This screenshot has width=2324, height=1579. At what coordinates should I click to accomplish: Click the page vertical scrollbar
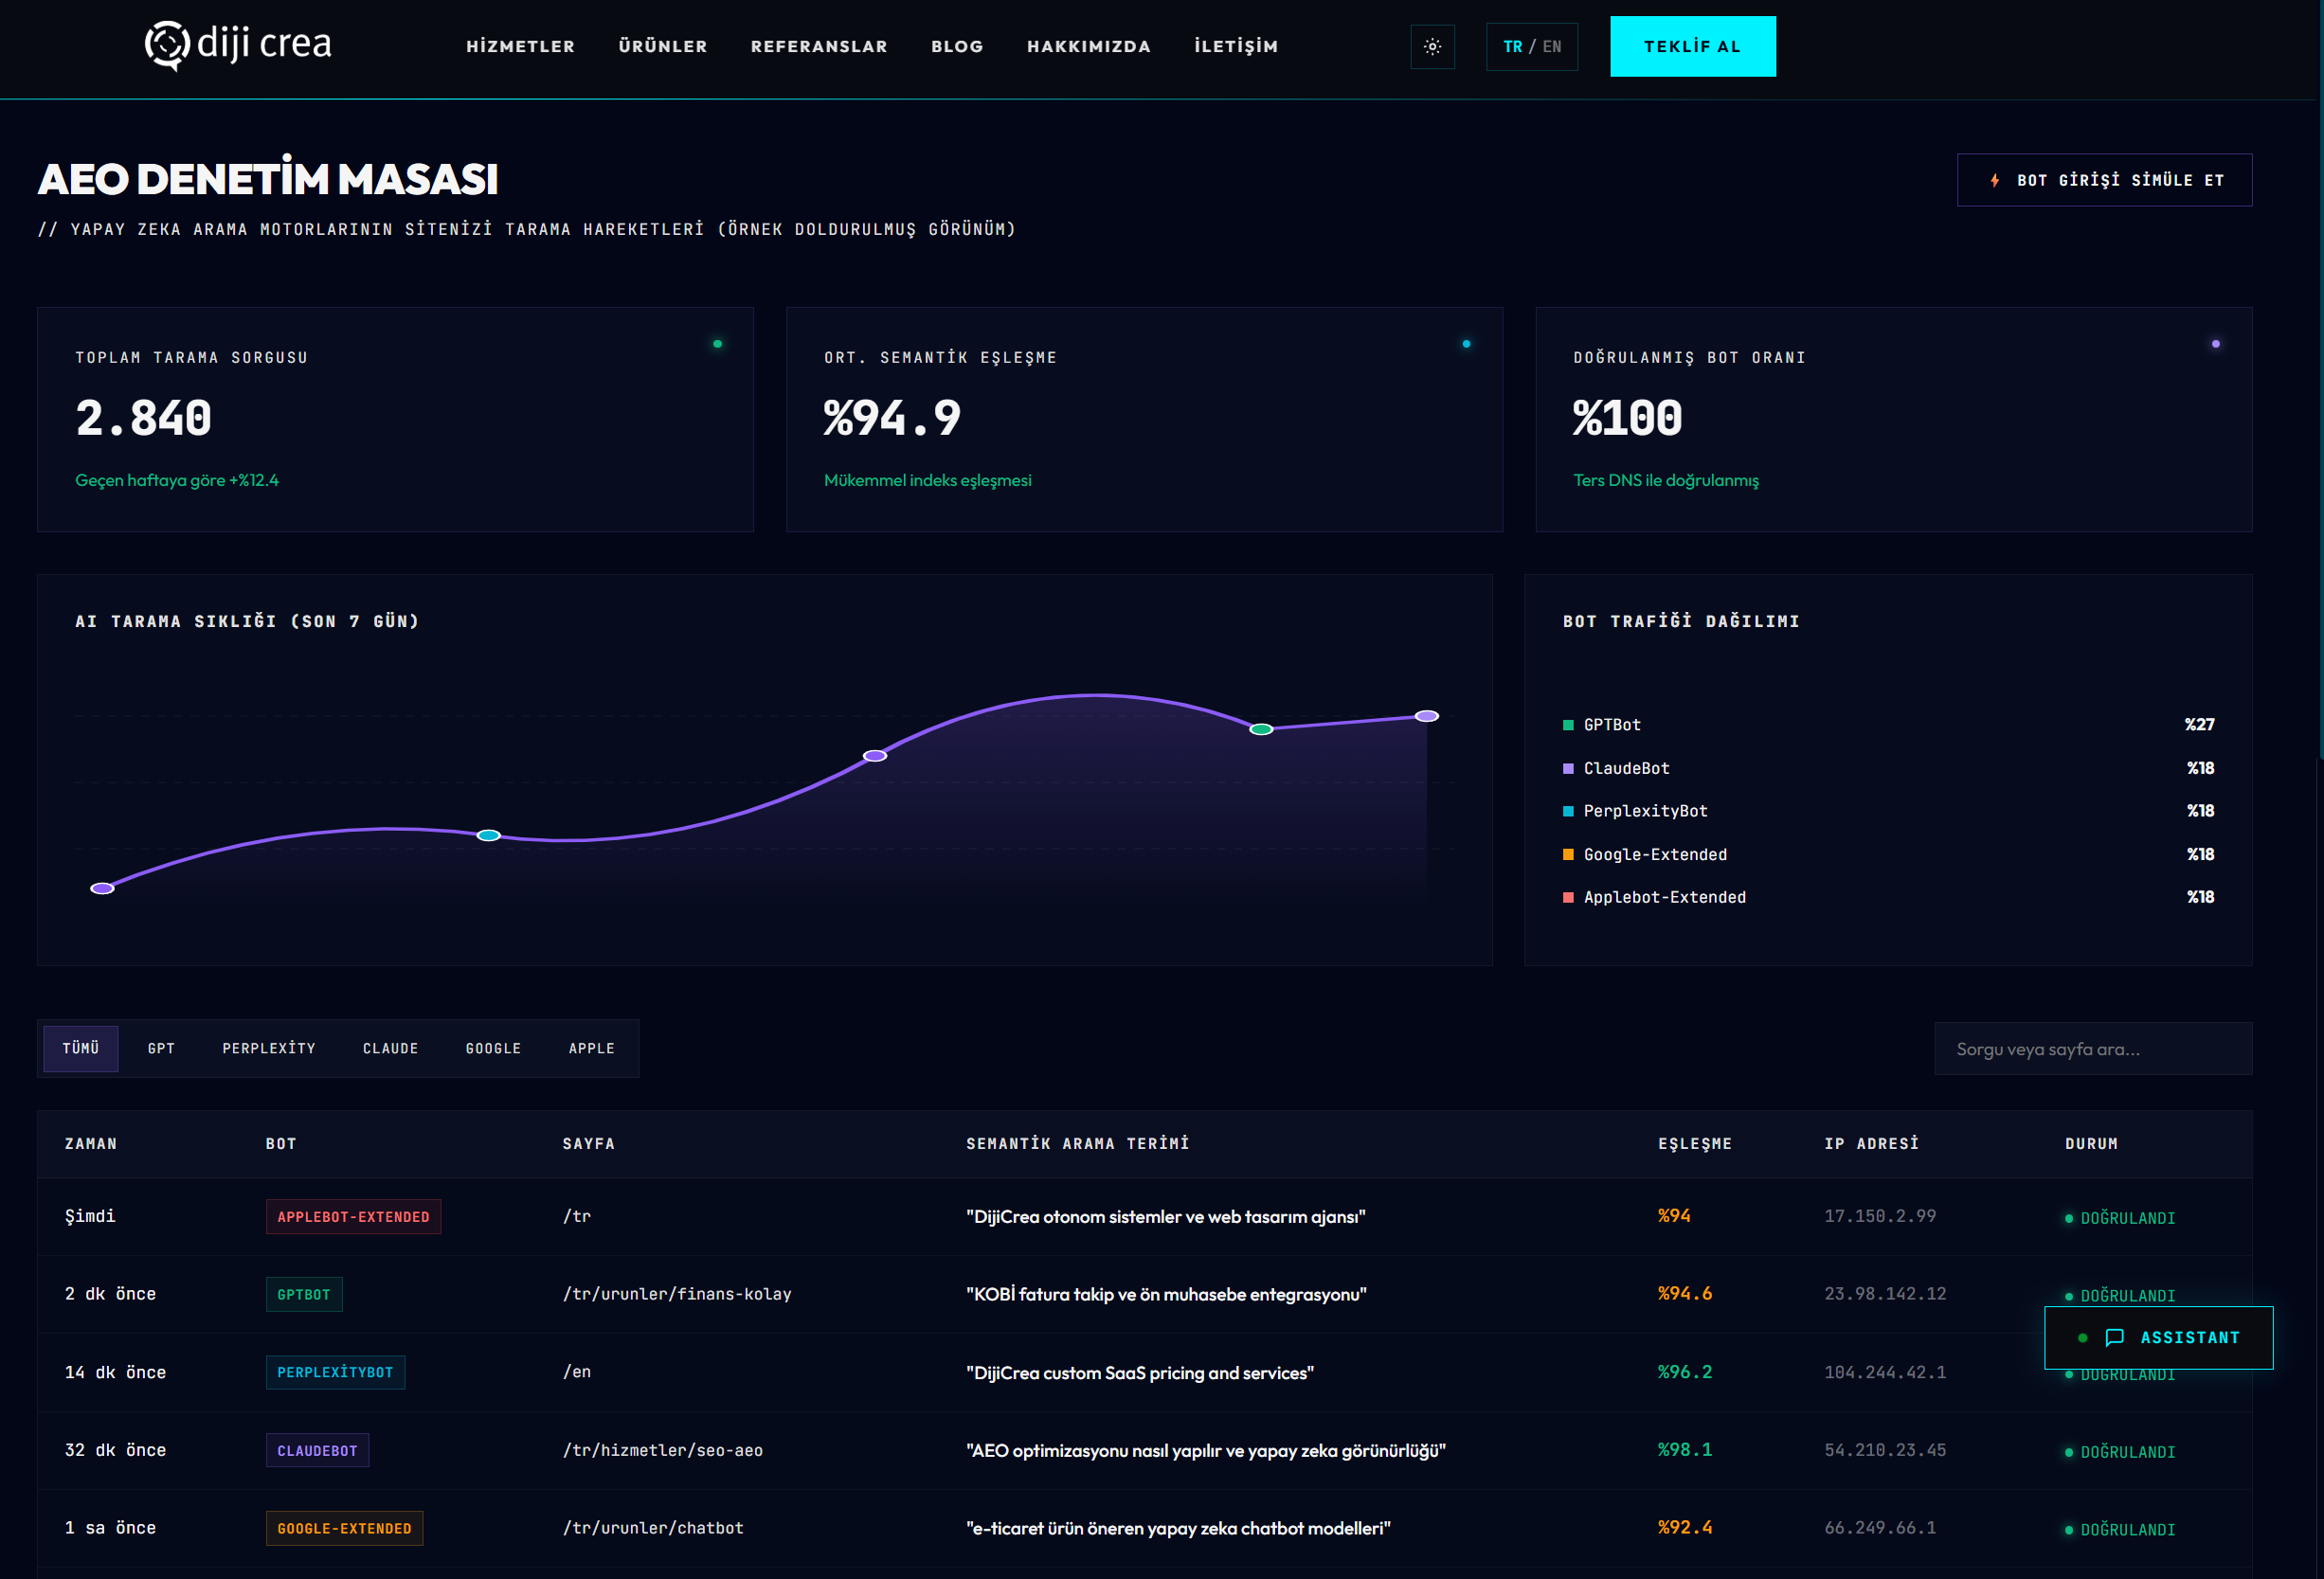pyautogui.click(x=2320, y=380)
